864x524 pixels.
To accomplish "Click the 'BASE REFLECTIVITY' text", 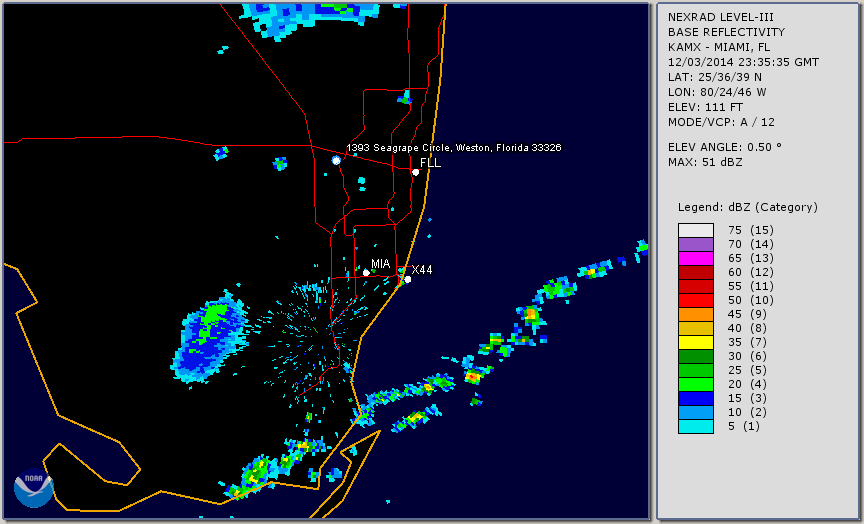I will (726, 32).
